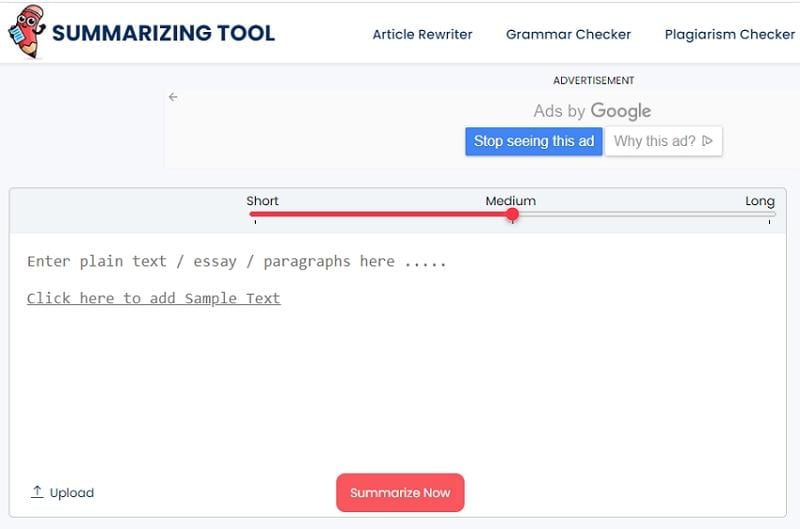Click the pencil mascot logo icon
800x529 pixels.
coord(27,32)
